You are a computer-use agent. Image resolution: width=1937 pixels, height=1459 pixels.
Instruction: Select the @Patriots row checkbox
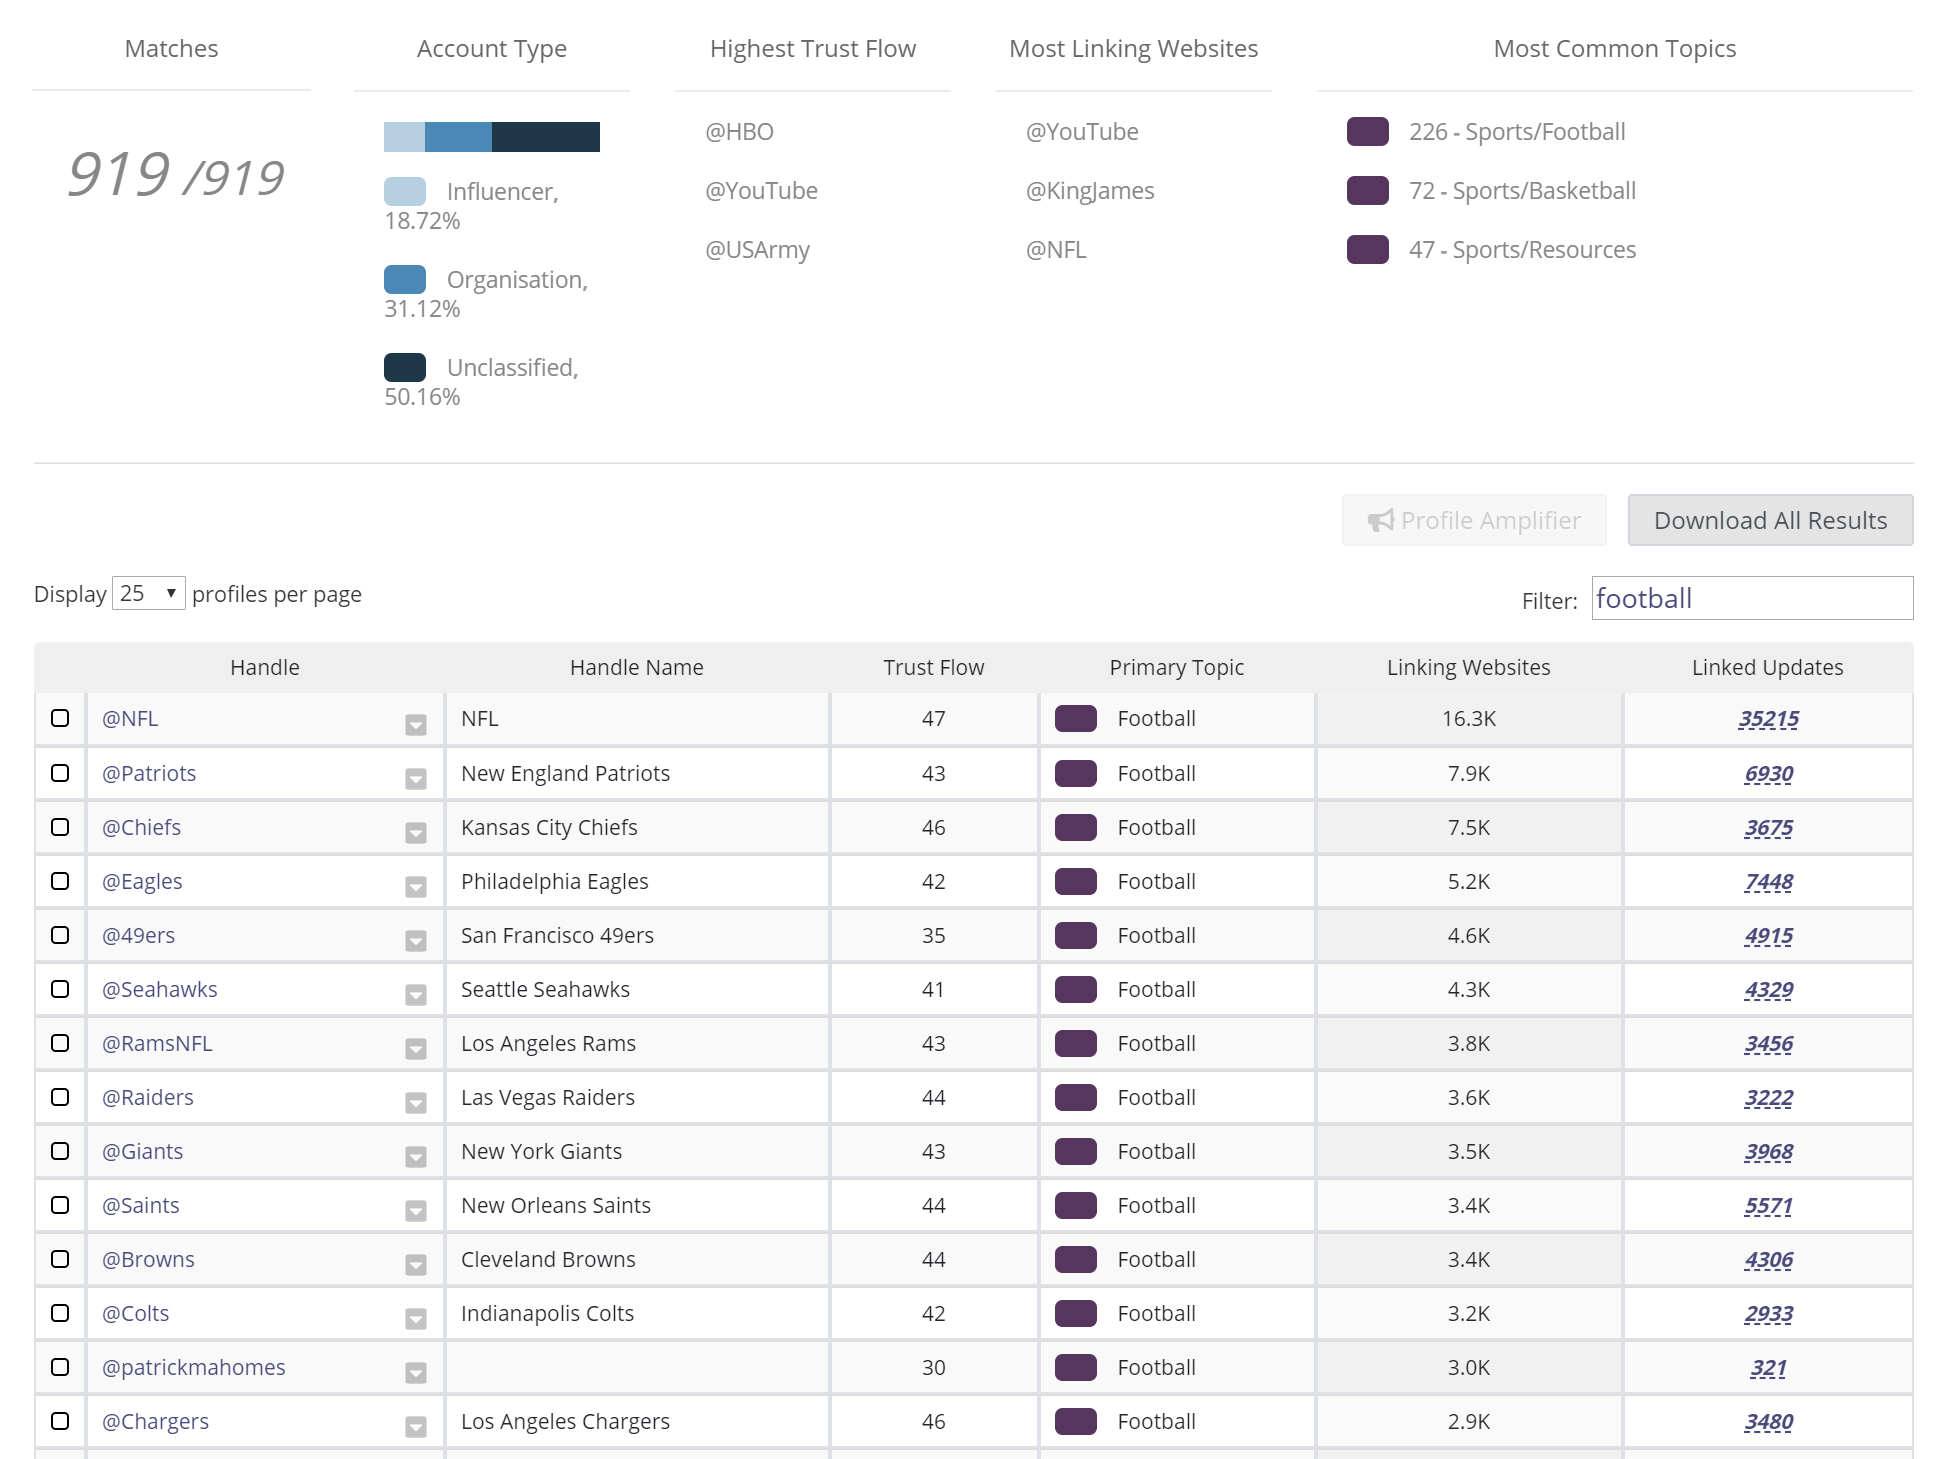click(60, 773)
